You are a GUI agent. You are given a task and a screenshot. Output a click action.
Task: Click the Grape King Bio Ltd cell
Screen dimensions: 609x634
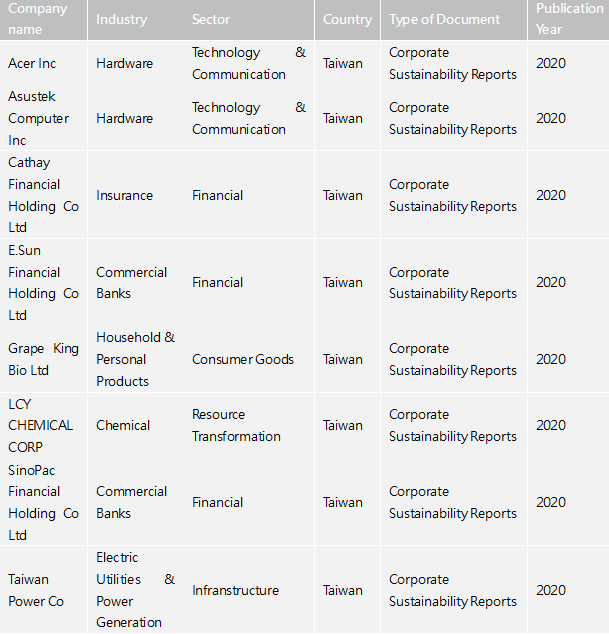tap(43, 359)
